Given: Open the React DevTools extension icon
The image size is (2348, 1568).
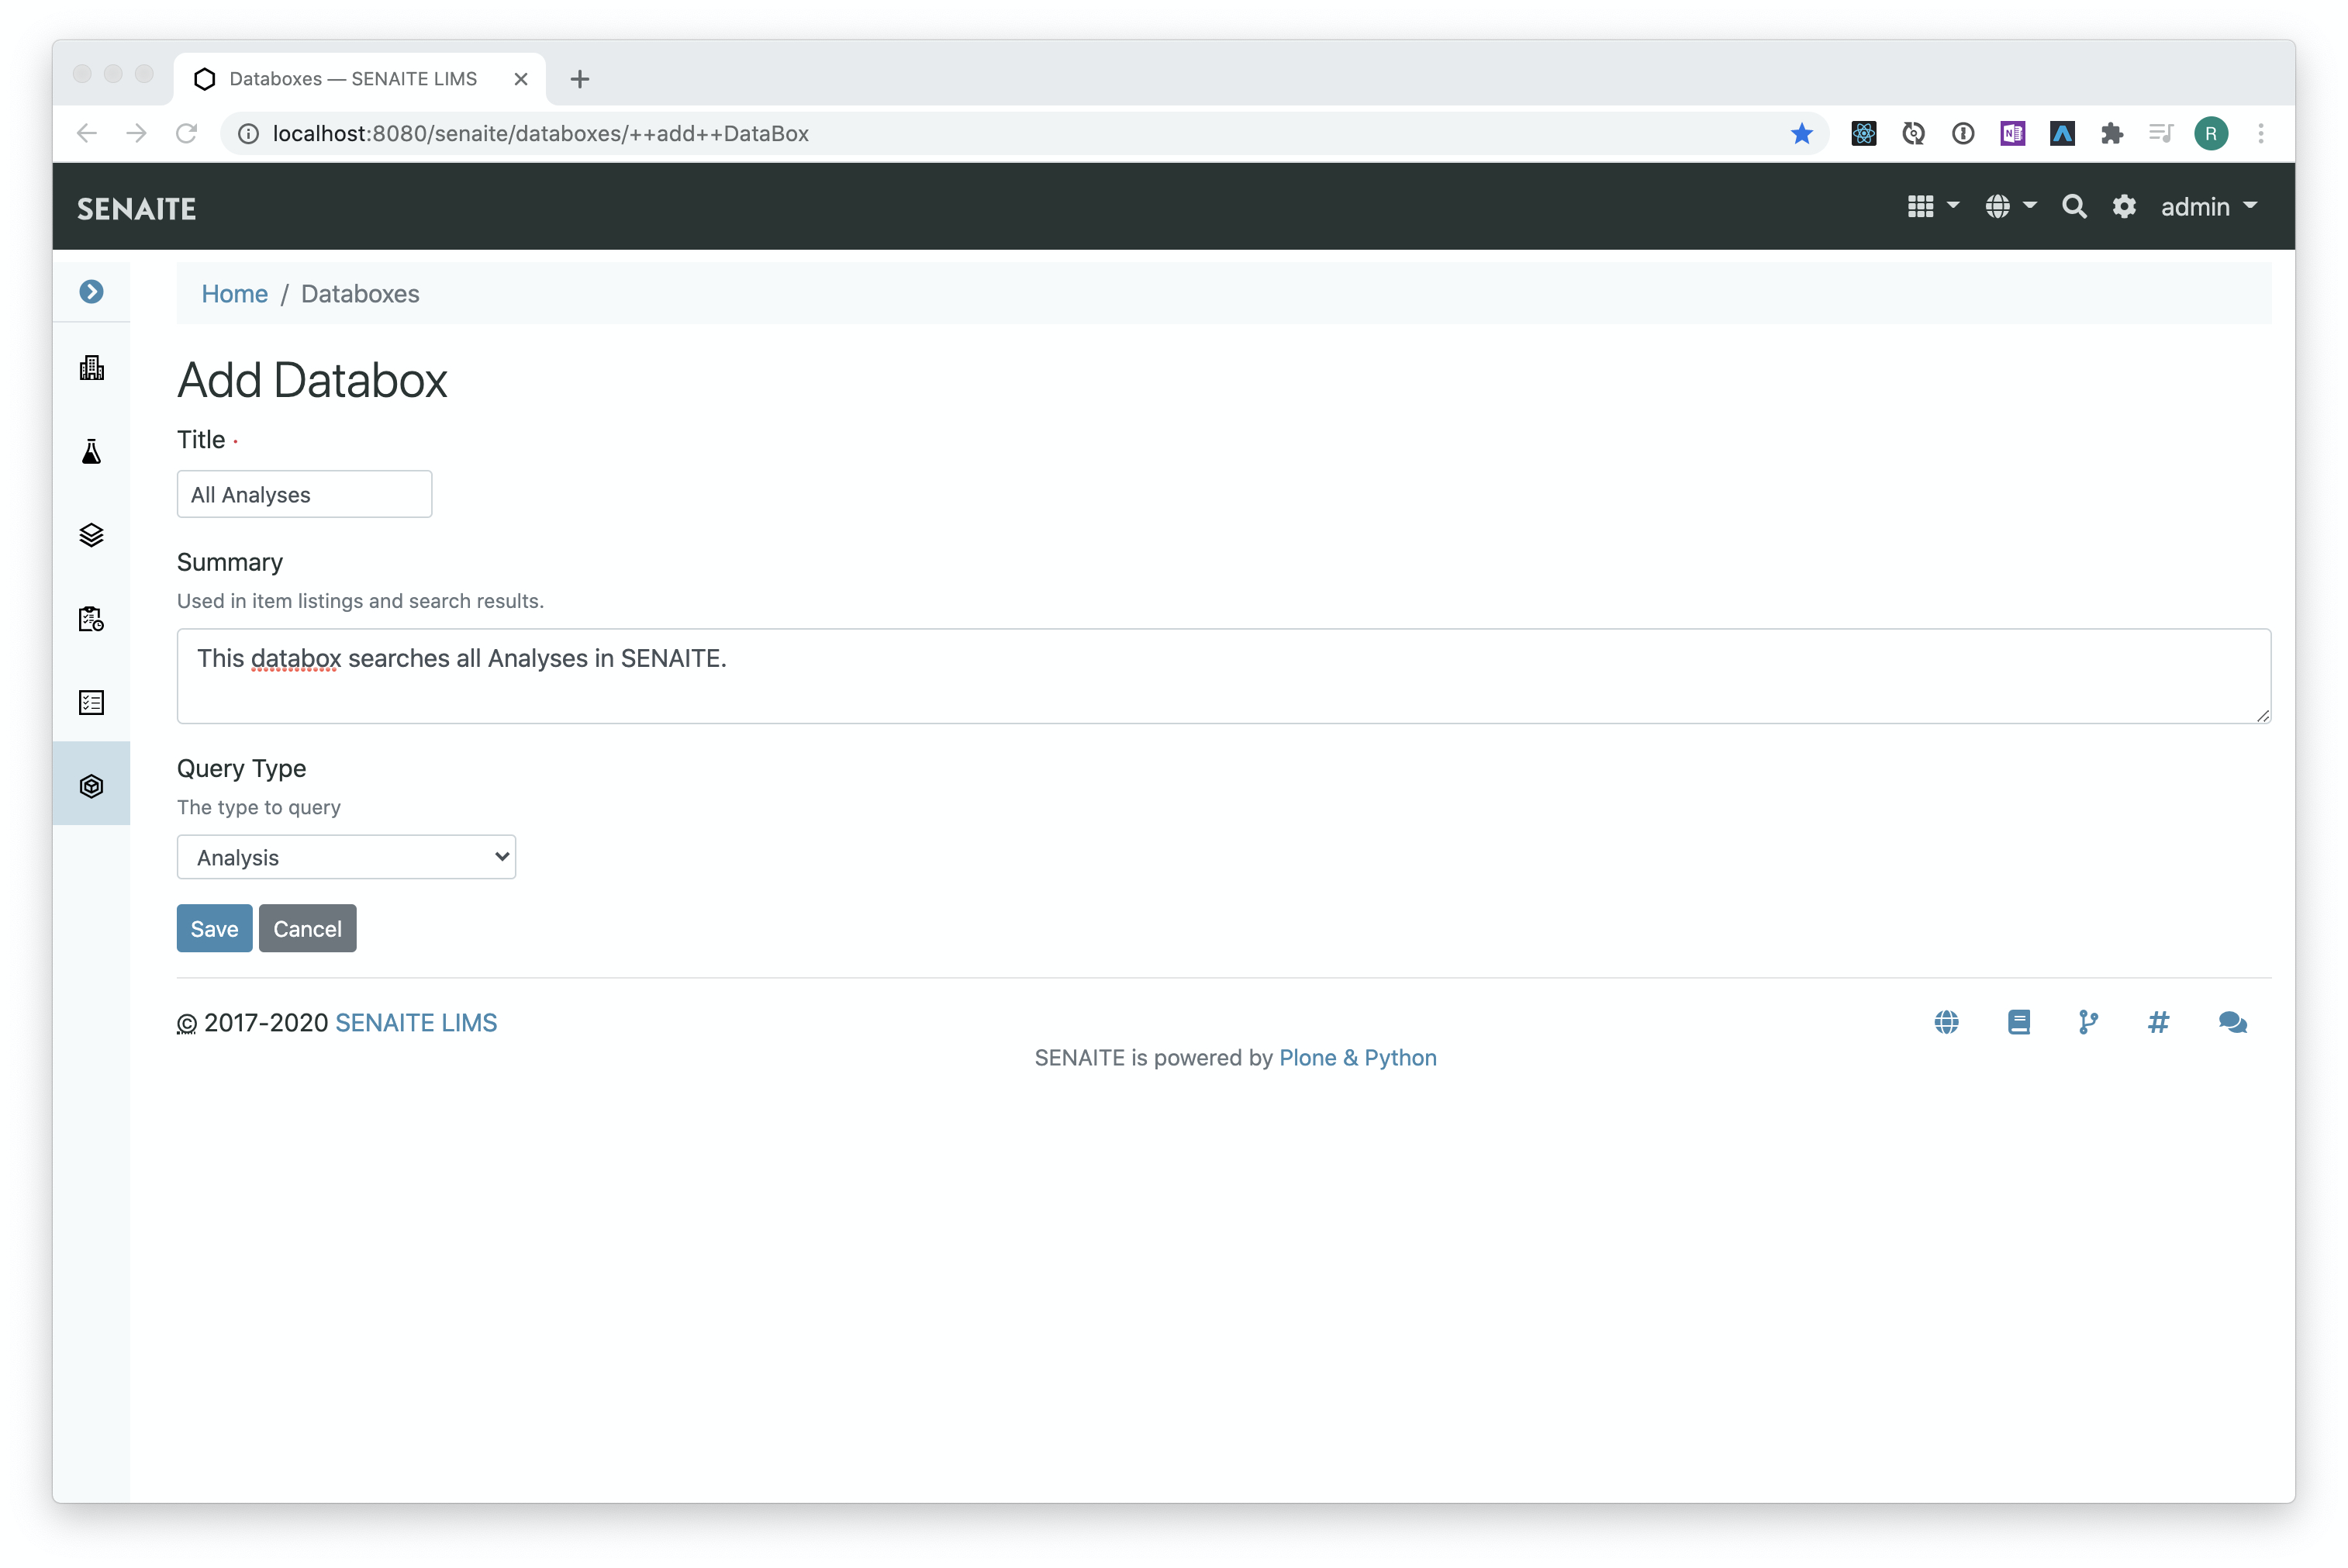Looking at the screenshot, I should (1863, 133).
